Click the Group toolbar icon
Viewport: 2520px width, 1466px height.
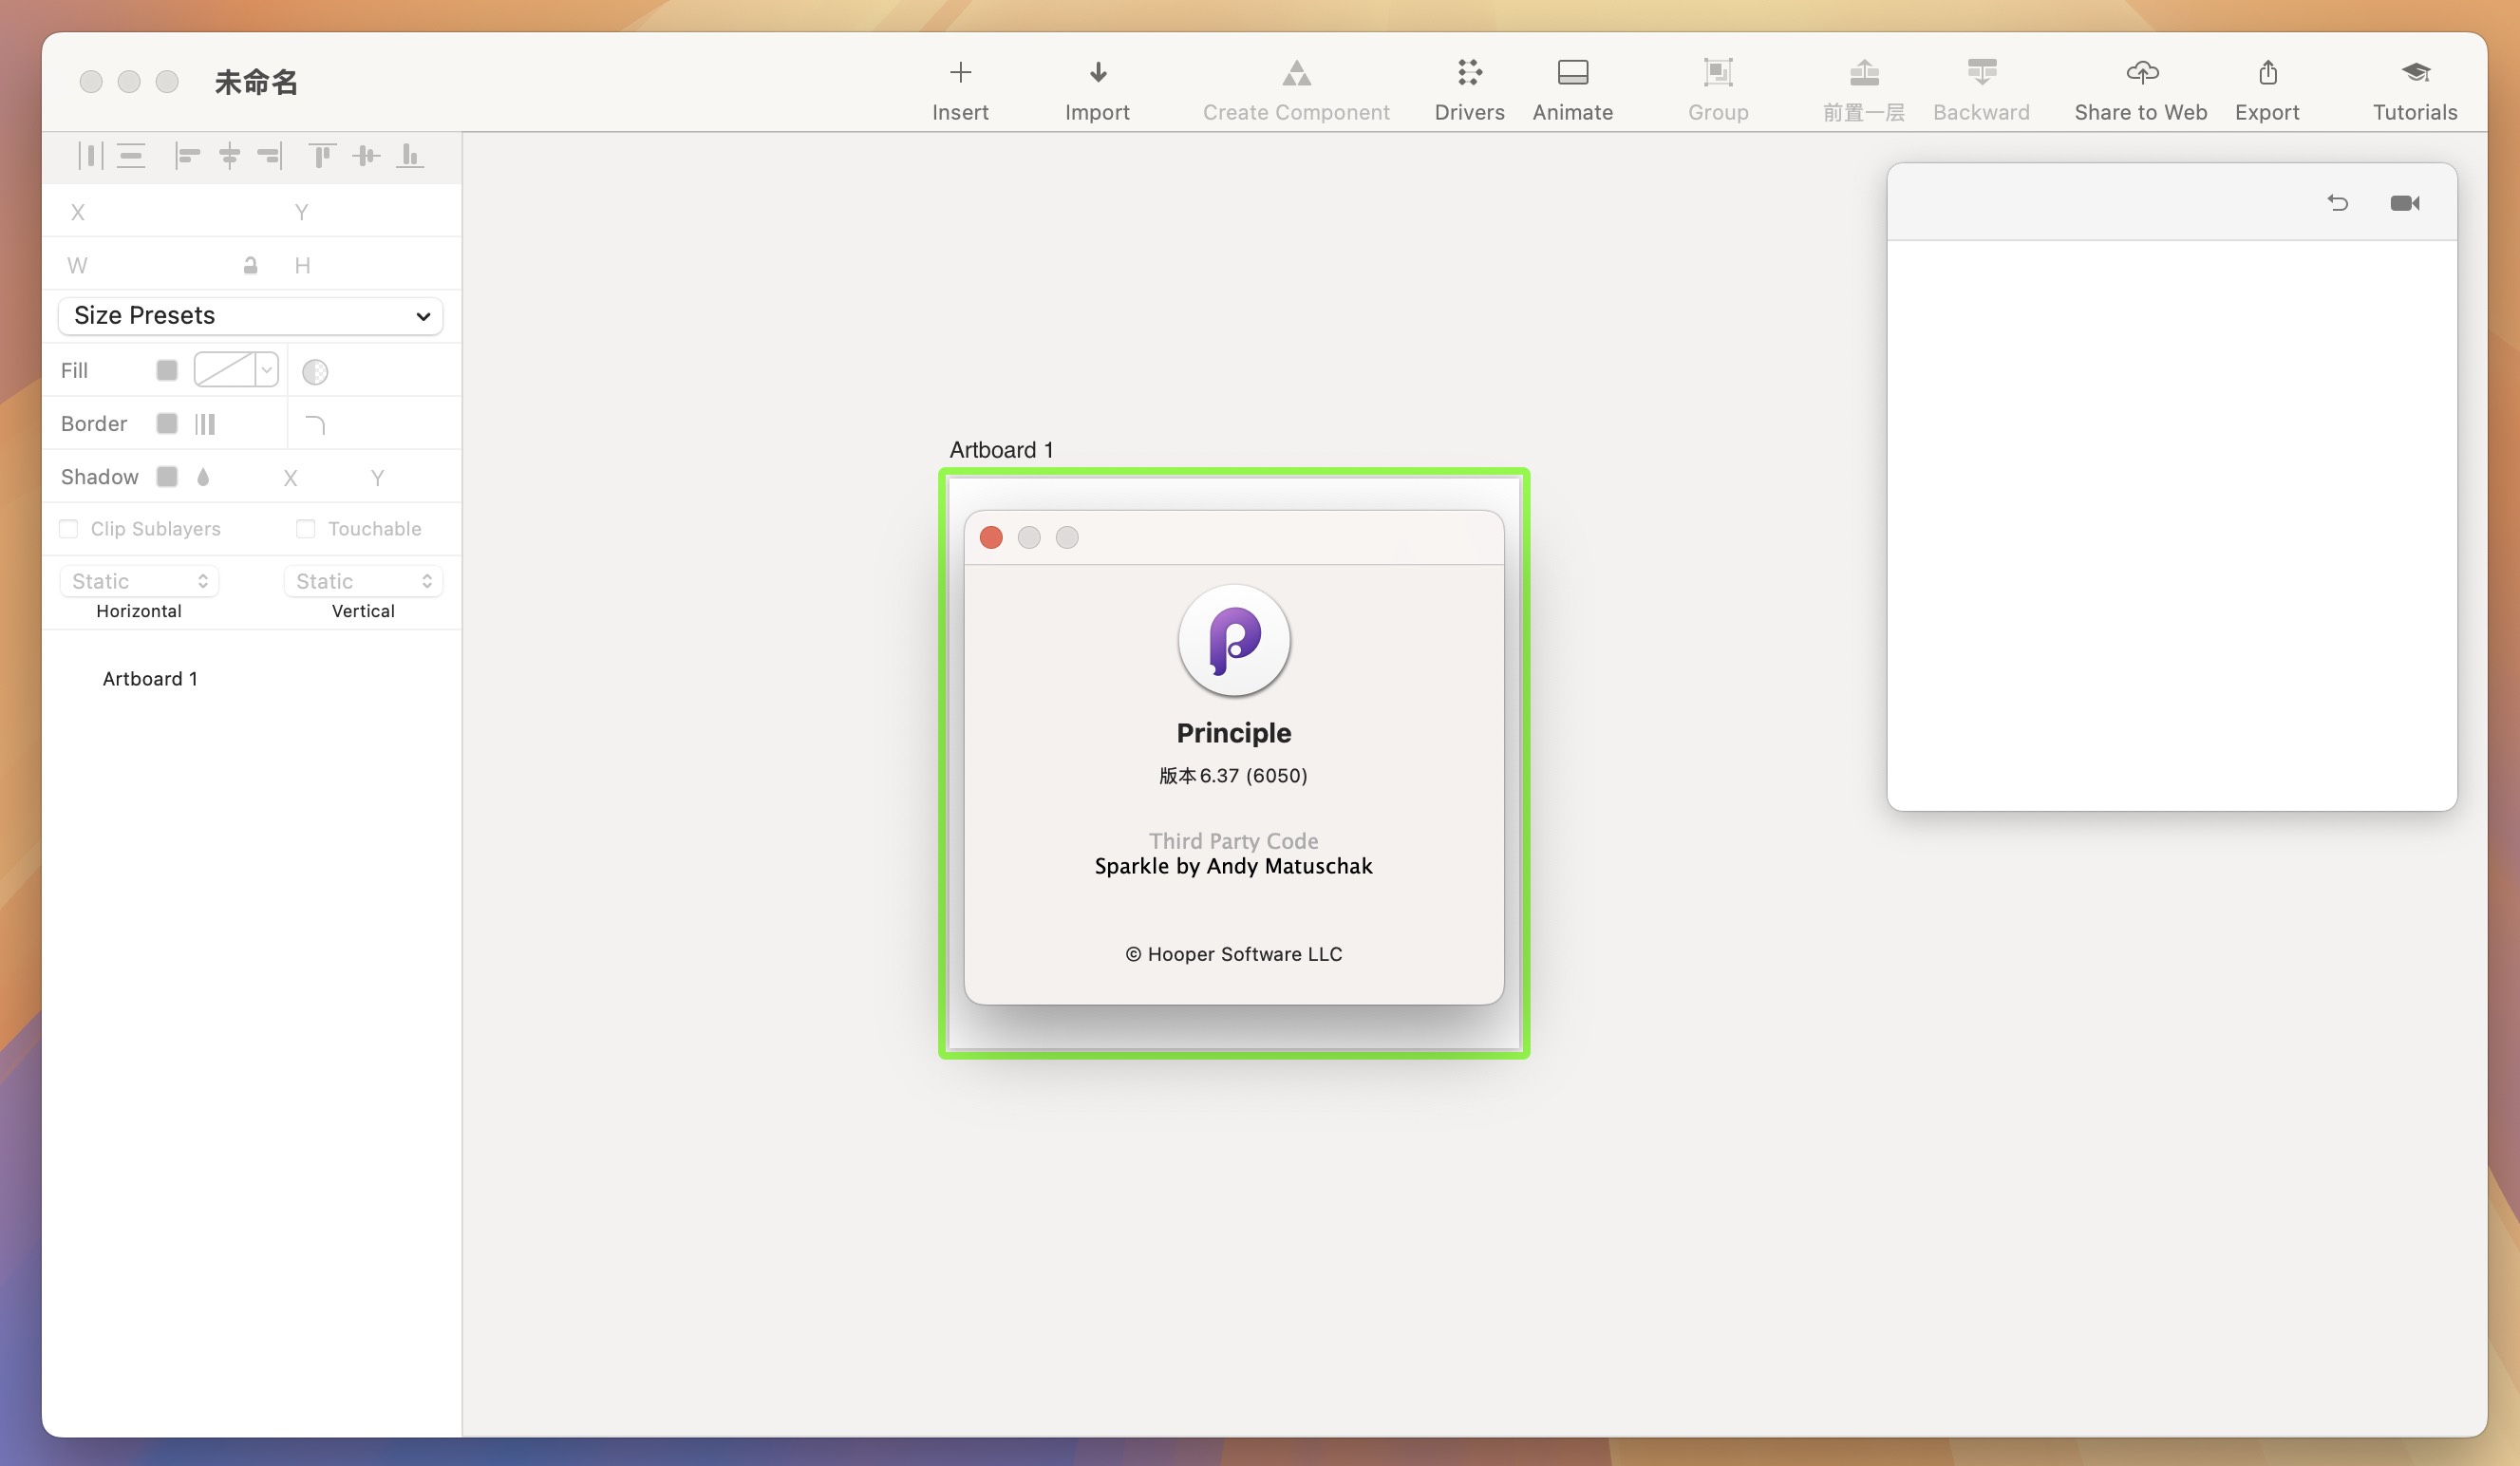point(1718,72)
